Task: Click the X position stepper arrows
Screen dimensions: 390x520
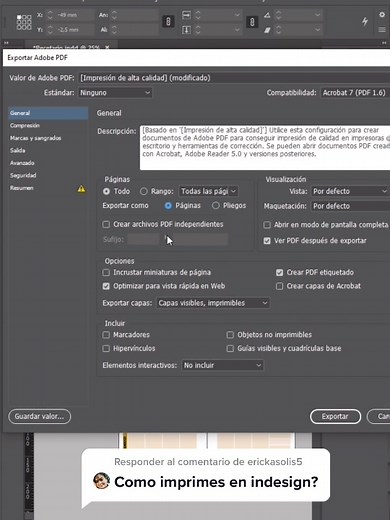Action: coord(50,15)
